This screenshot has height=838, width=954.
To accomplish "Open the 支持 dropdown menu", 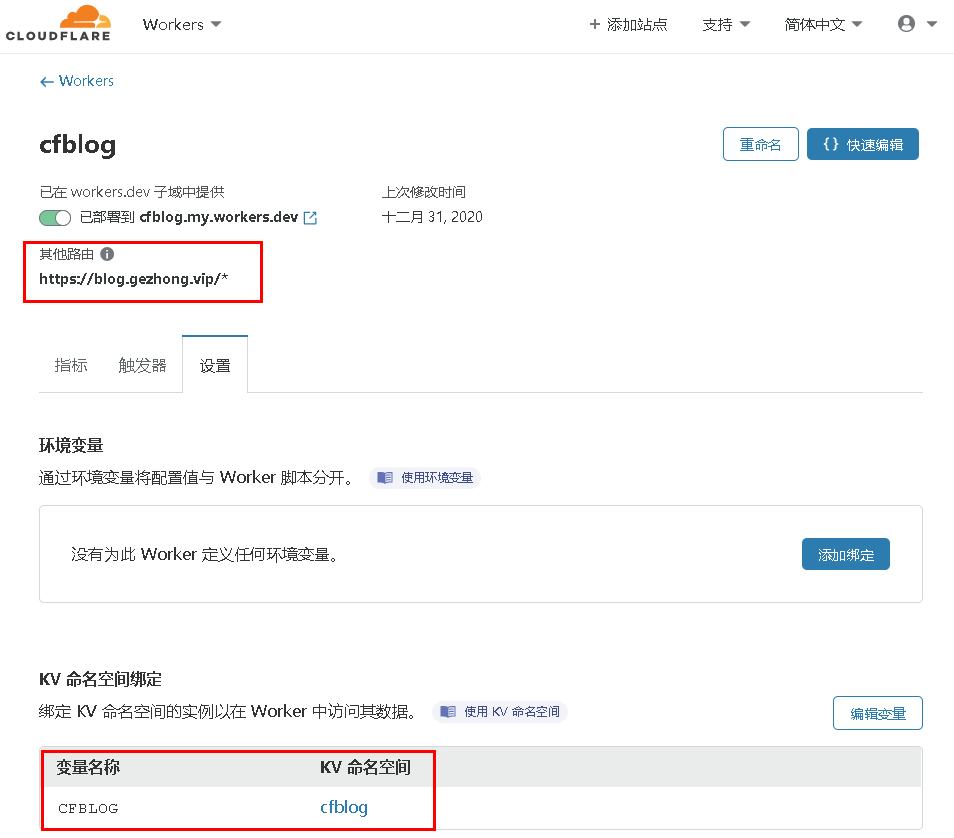I will click(x=726, y=25).
